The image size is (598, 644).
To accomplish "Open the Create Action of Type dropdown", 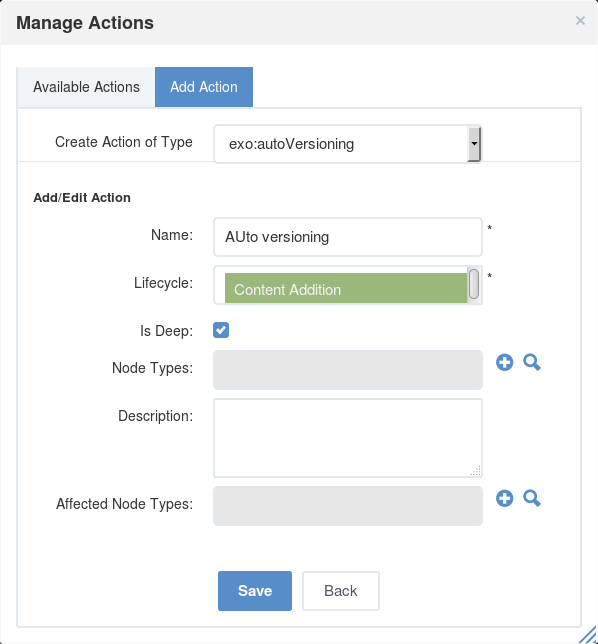I will click(347, 144).
